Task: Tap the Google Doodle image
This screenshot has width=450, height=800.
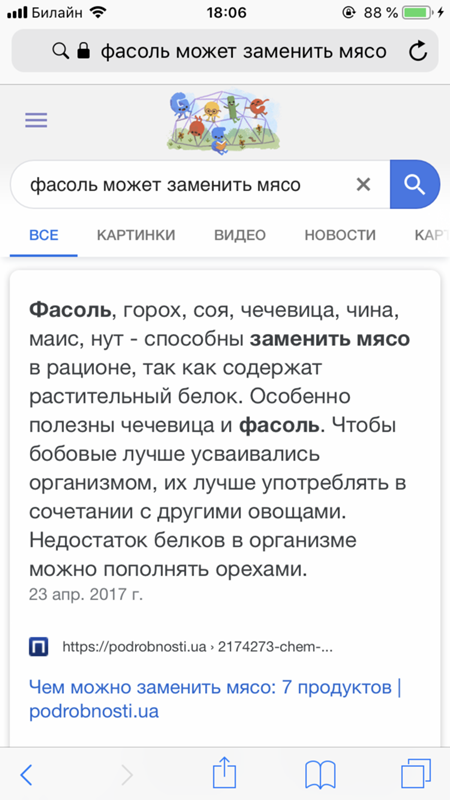Action: pos(223,123)
